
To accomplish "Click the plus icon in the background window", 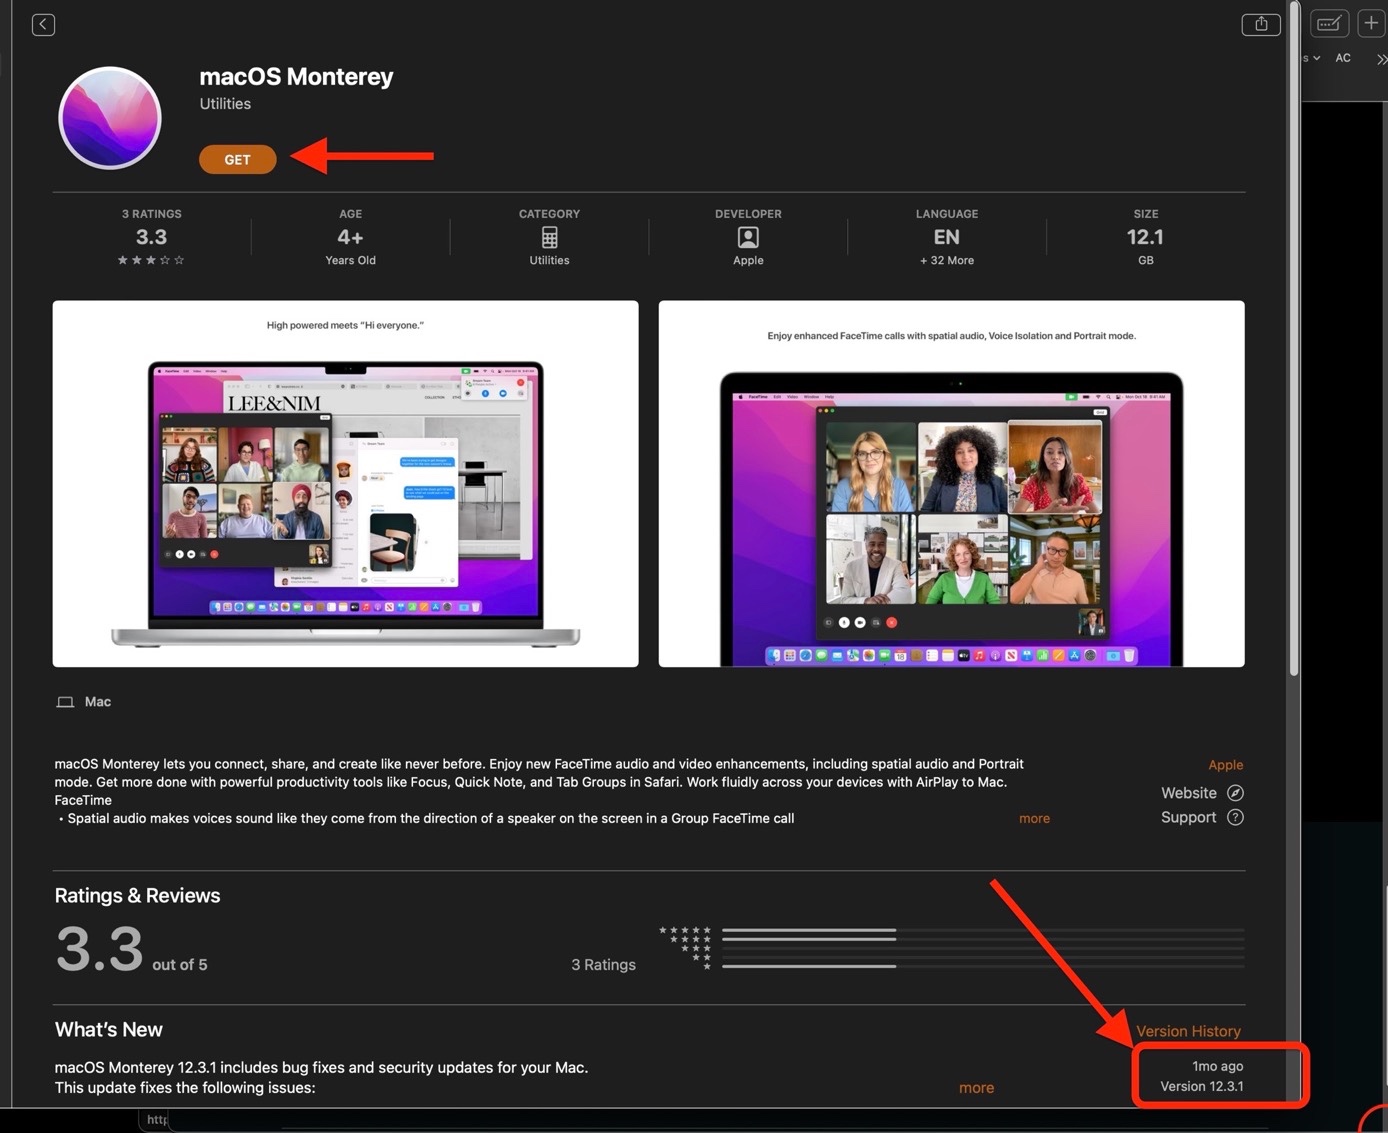I will 1371,23.
